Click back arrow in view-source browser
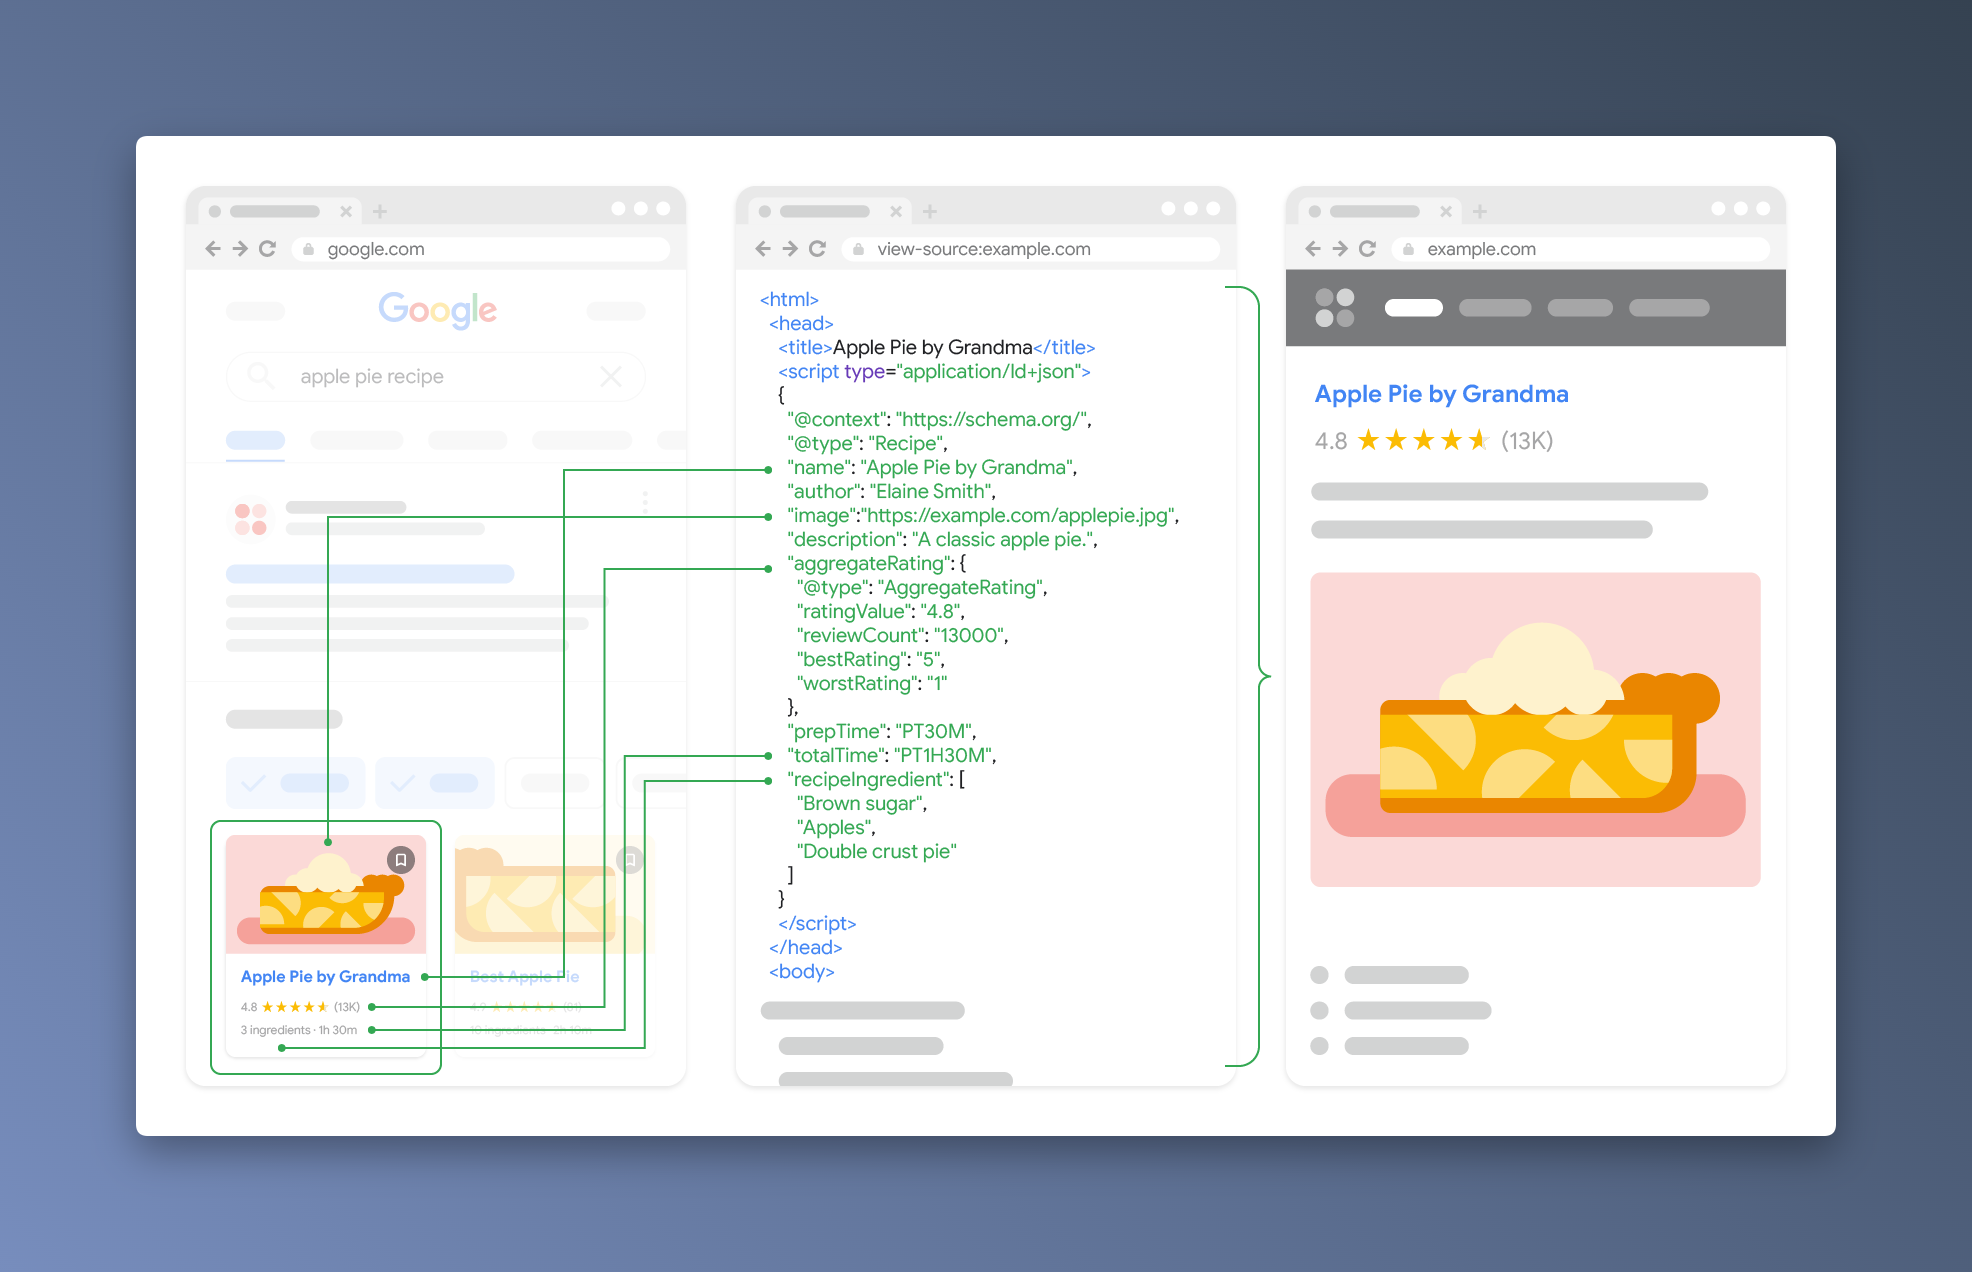The width and height of the screenshot is (1972, 1272). 763,249
